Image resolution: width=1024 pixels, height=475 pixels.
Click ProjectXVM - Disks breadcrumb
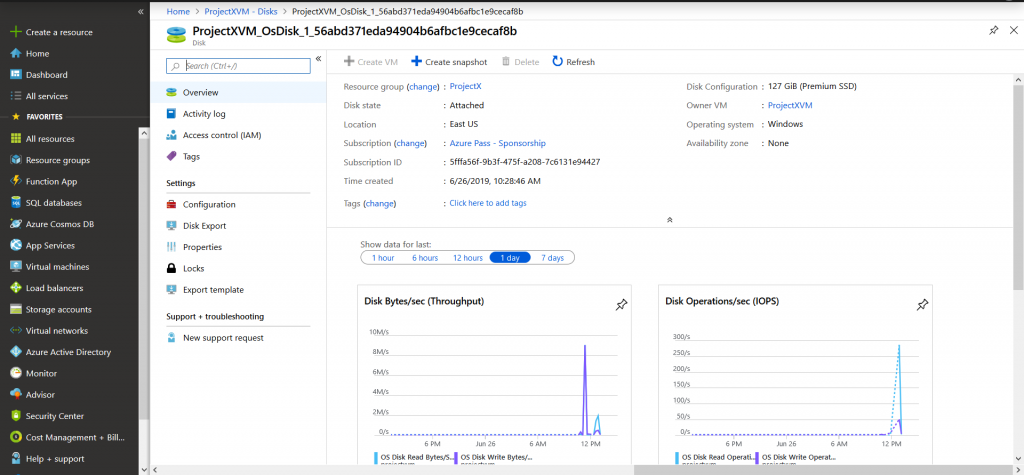(240, 12)
